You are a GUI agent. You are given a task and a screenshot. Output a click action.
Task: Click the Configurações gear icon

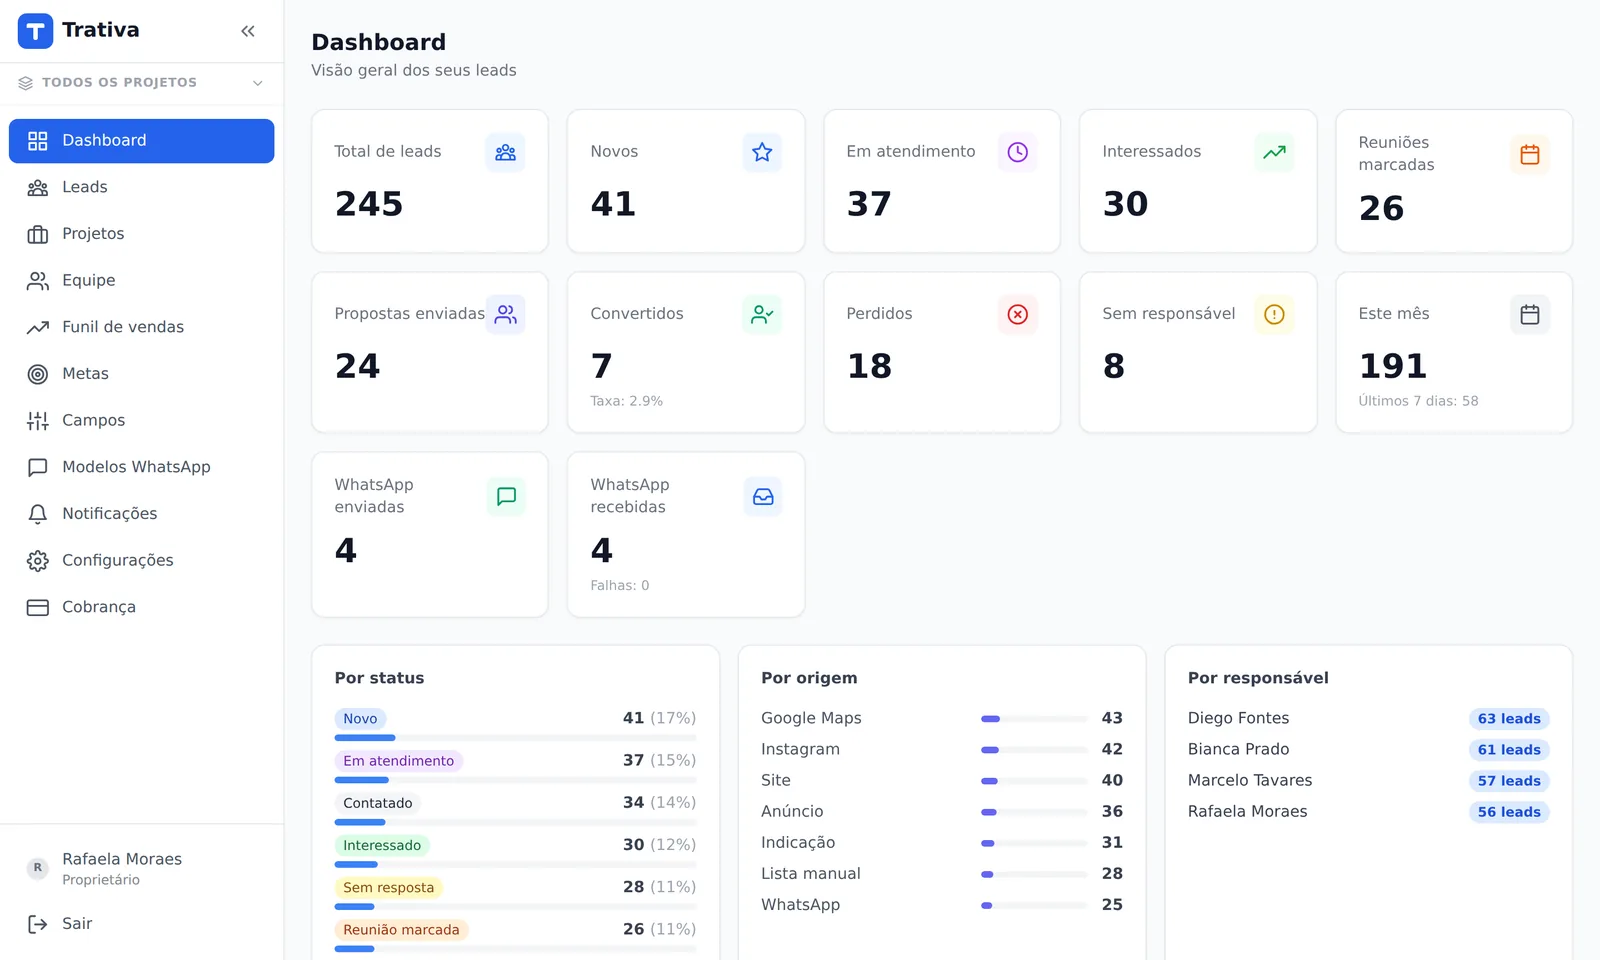(38, 561)
